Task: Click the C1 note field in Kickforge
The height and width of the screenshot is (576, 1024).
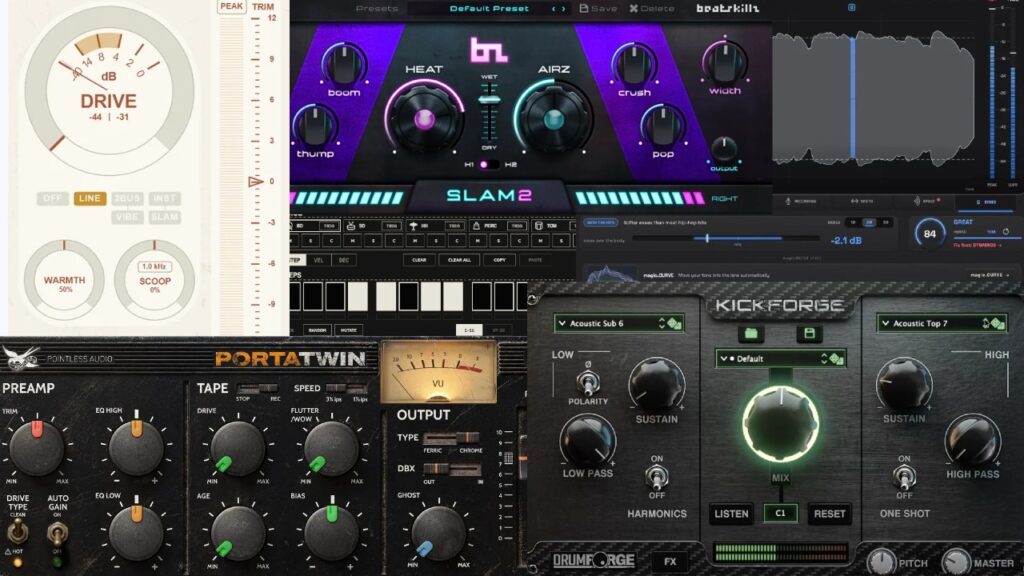Action: [x=780, y=514]
